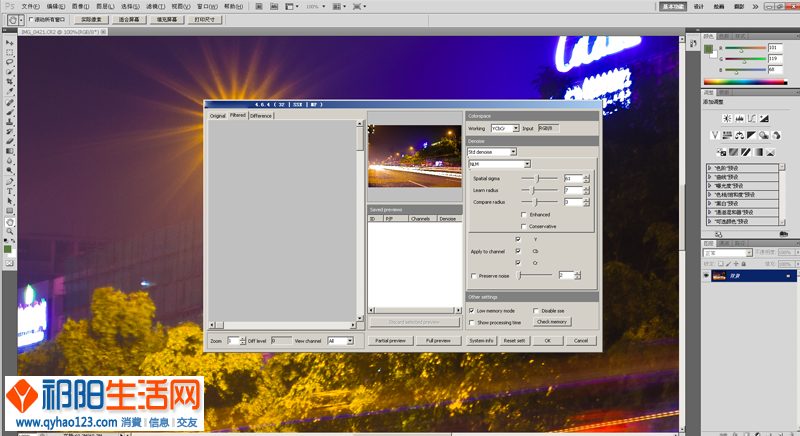Select the Rectangular Marquee tool
This screenshot has height=436, width=800.
[x=9, y=53]
